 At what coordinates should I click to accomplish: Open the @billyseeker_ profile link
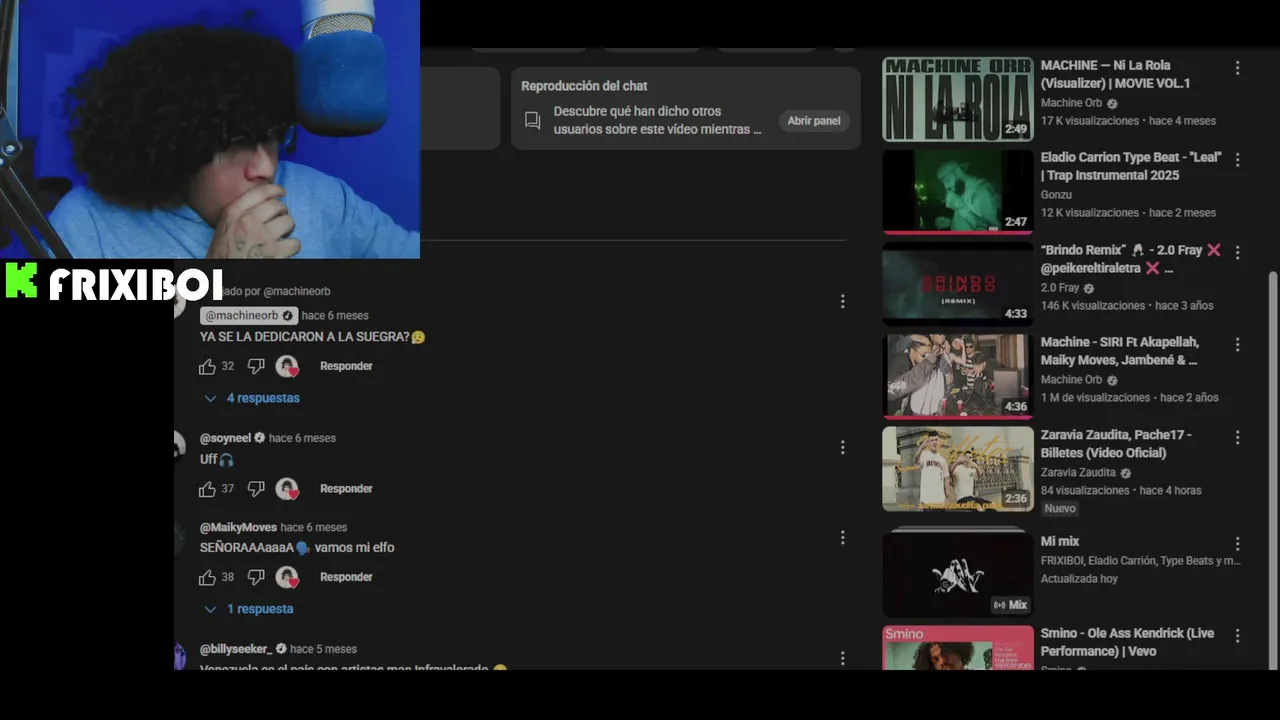(x=236, y=649)
